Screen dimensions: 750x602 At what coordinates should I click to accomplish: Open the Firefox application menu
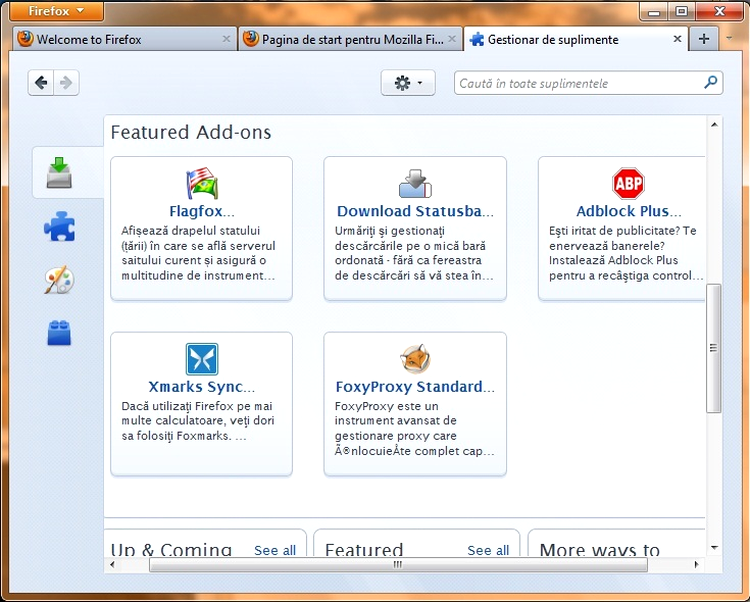(x=56, y=11)
